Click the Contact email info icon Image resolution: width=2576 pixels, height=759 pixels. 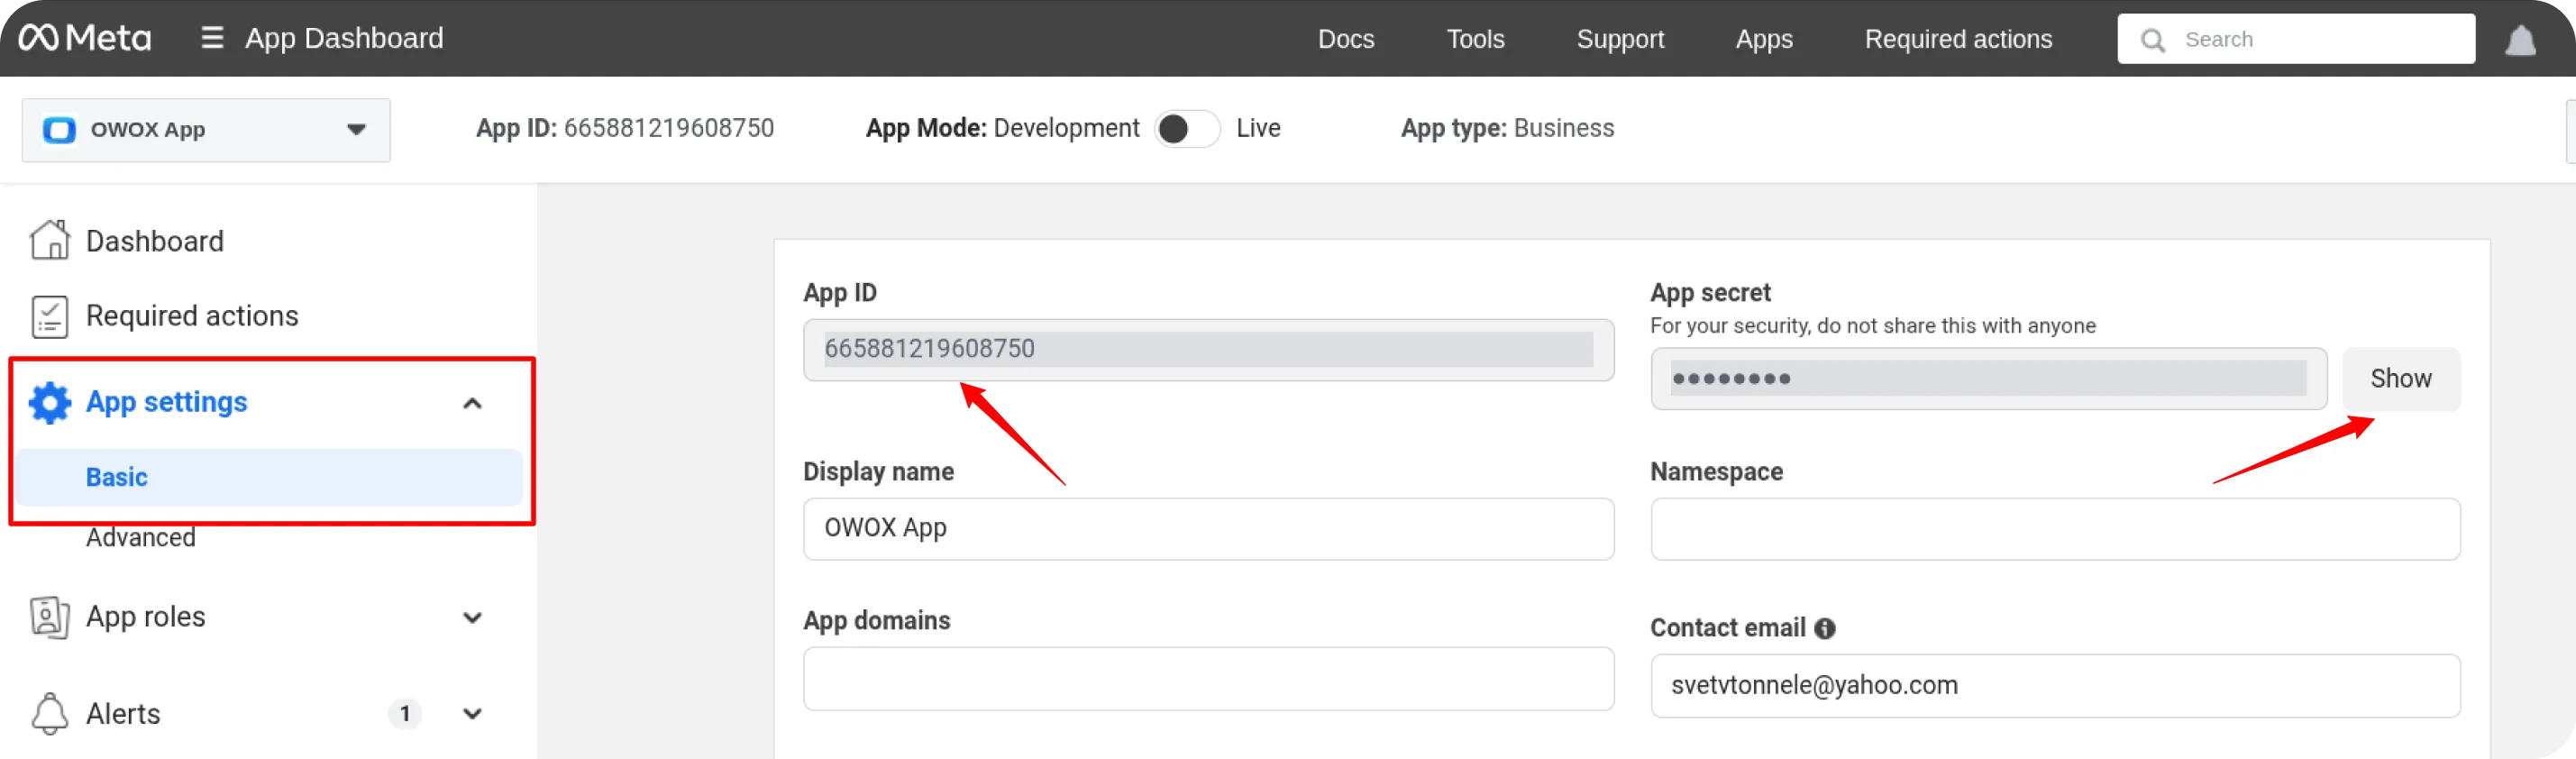pos(1825,628)
